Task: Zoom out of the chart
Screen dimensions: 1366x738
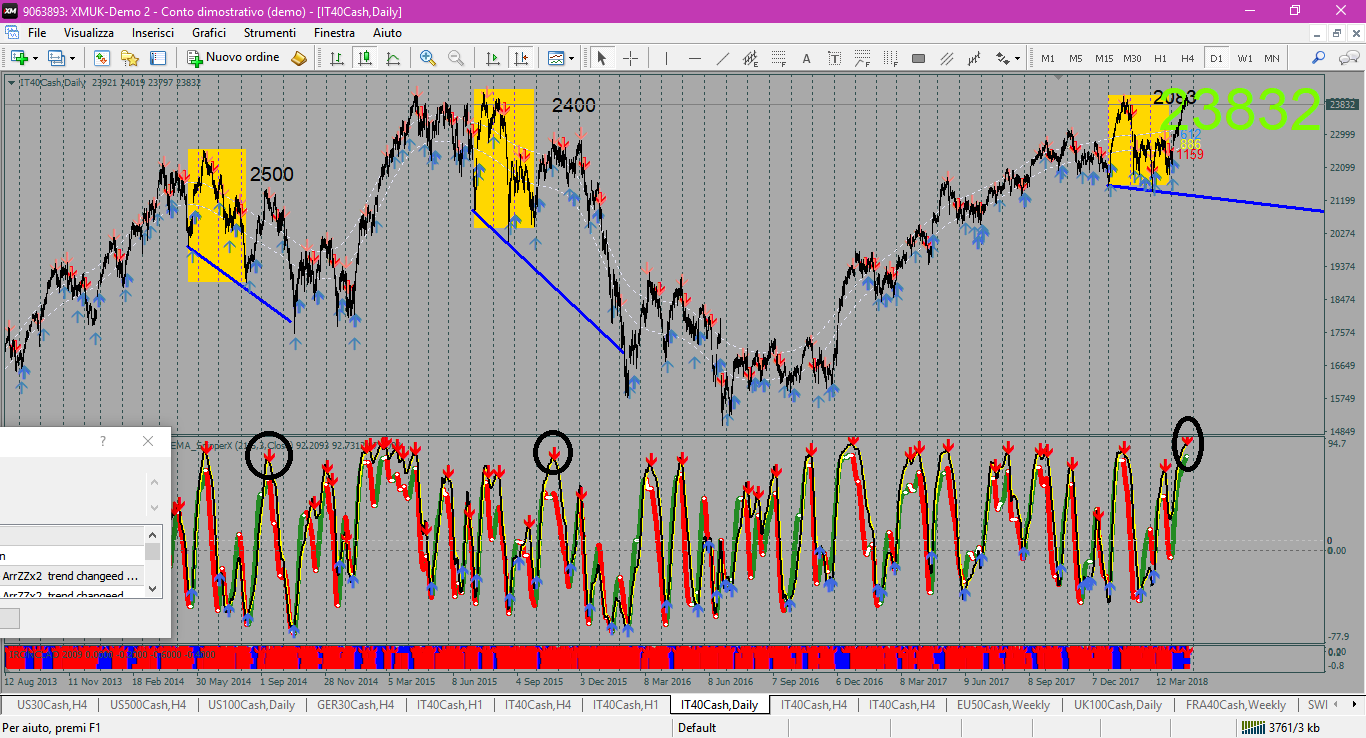Action: click(456, 58)
